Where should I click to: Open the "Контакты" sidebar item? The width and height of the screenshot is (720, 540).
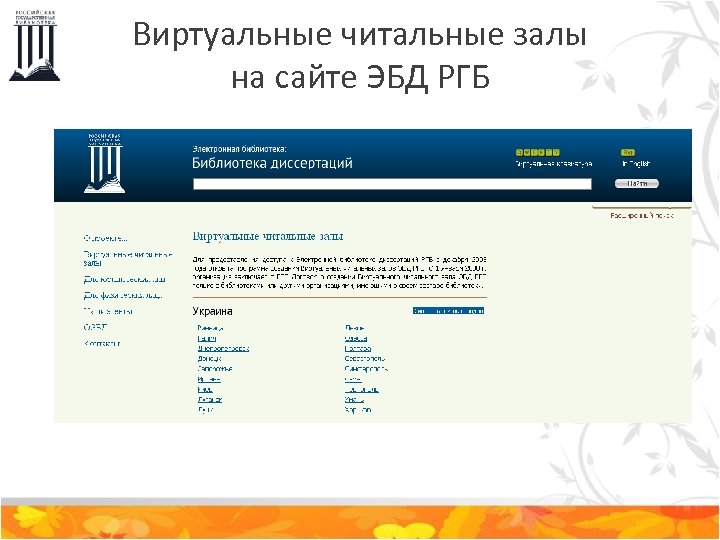[102, 343]
